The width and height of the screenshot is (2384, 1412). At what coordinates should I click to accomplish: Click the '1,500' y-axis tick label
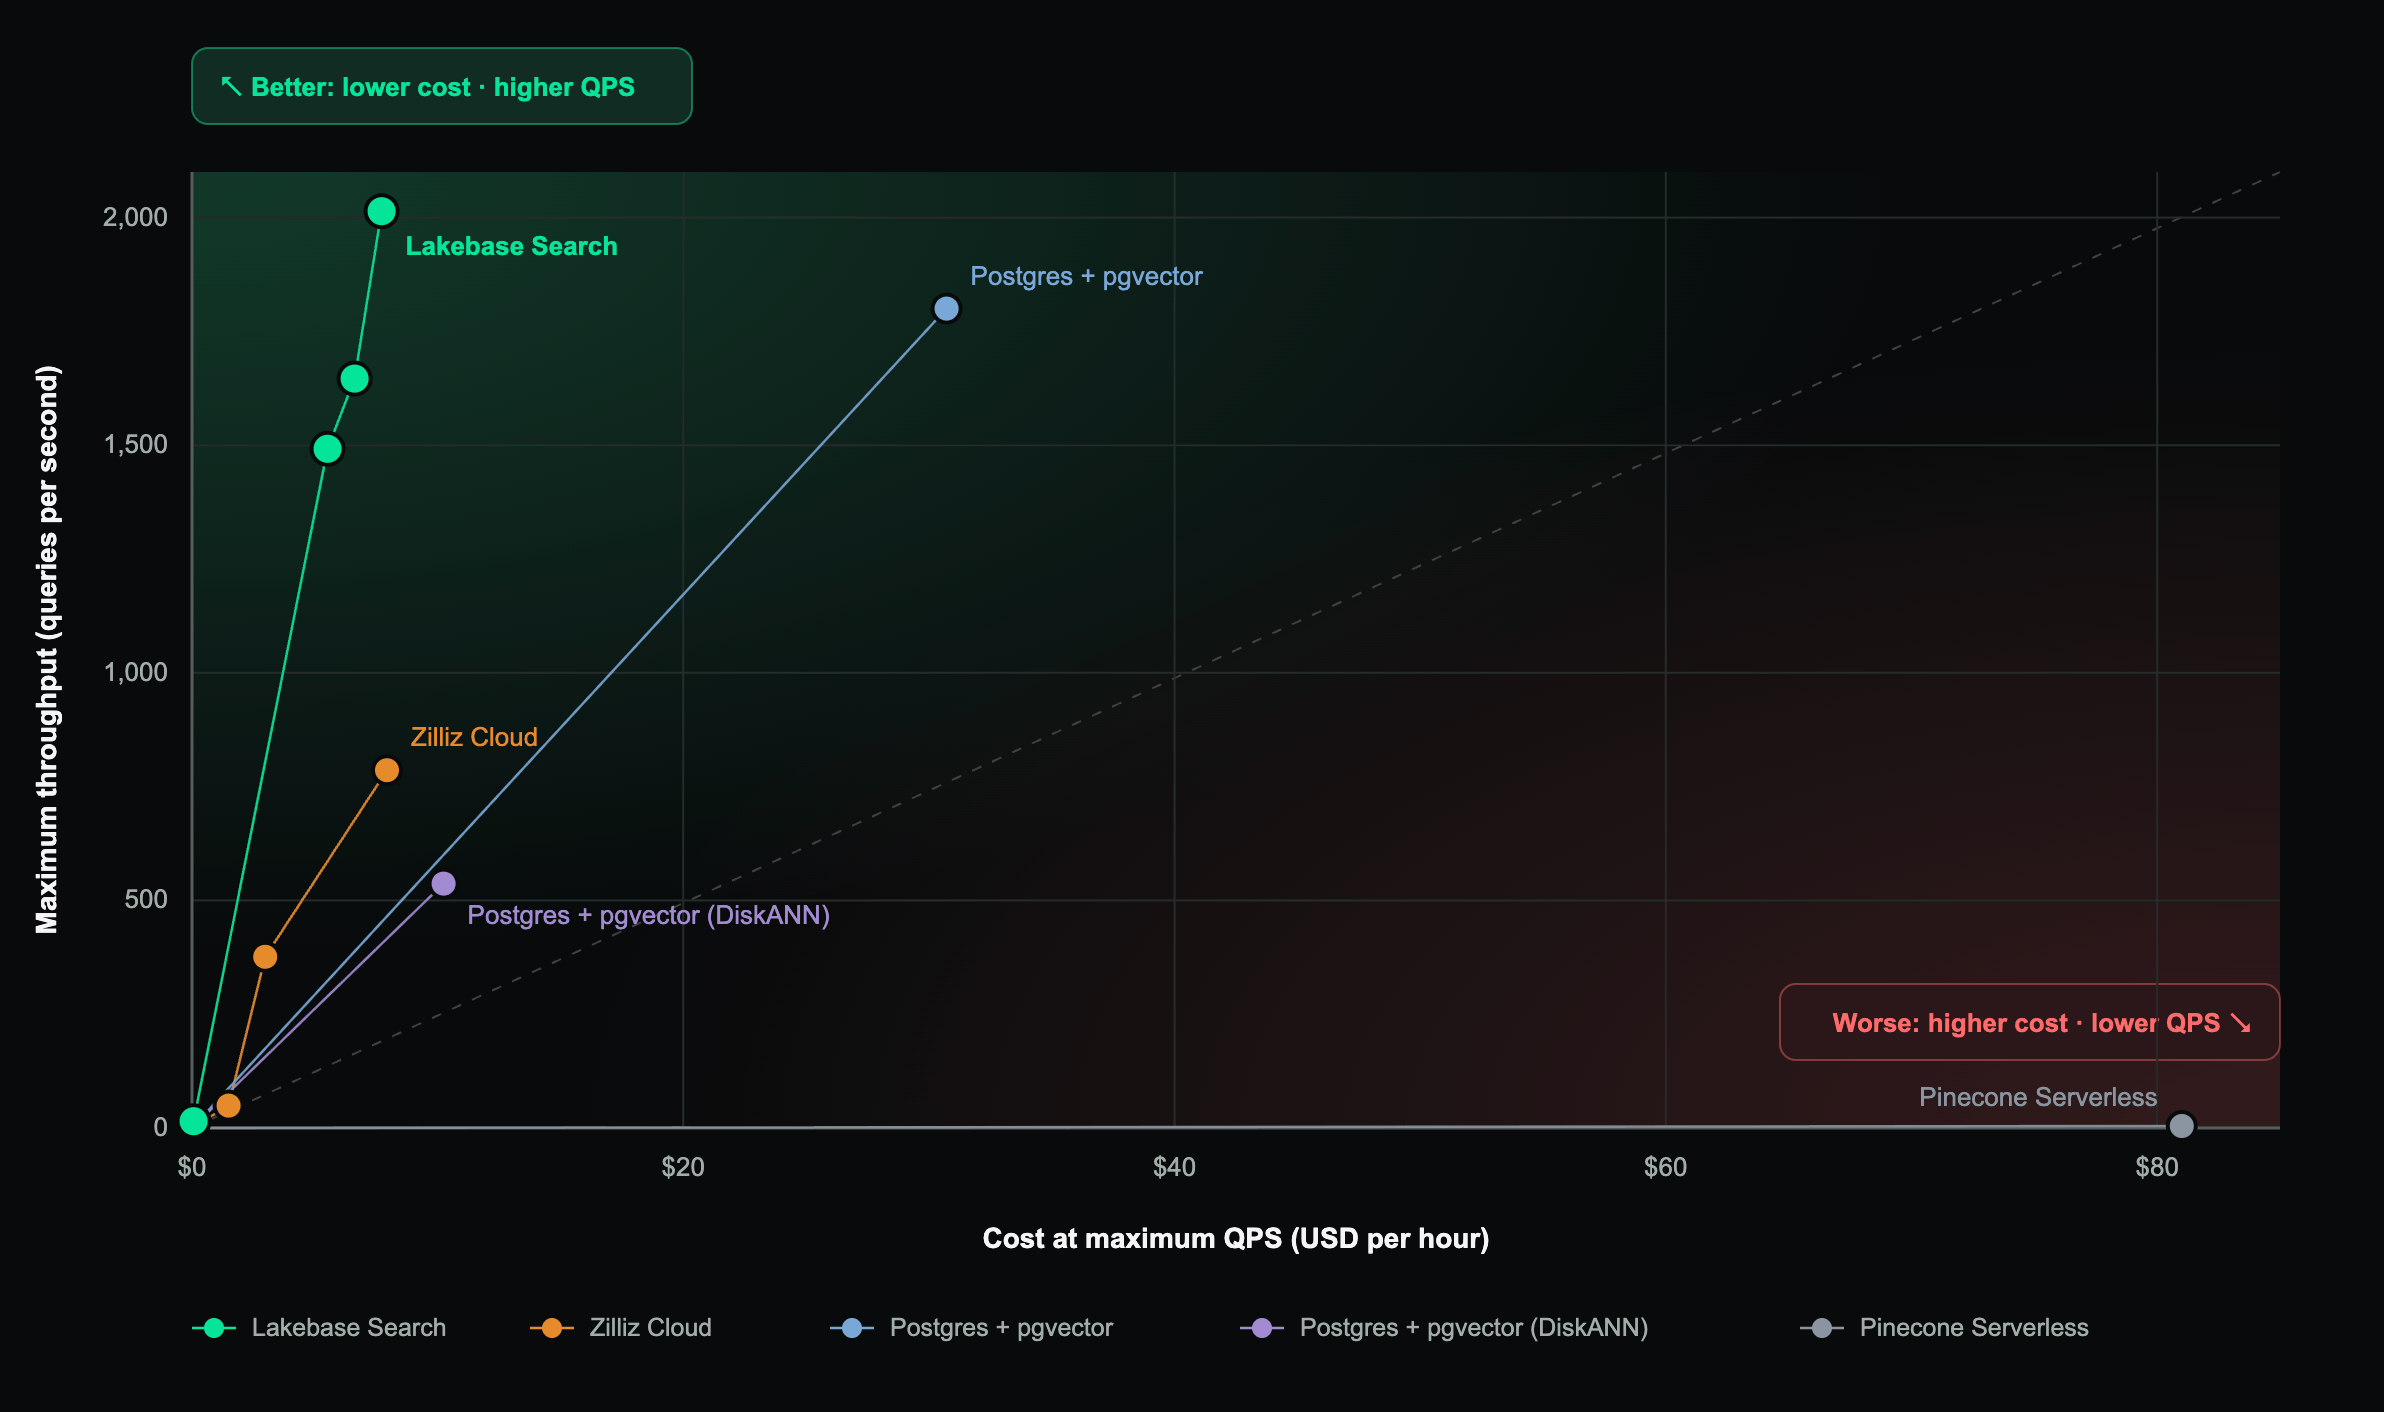[135, 444]
